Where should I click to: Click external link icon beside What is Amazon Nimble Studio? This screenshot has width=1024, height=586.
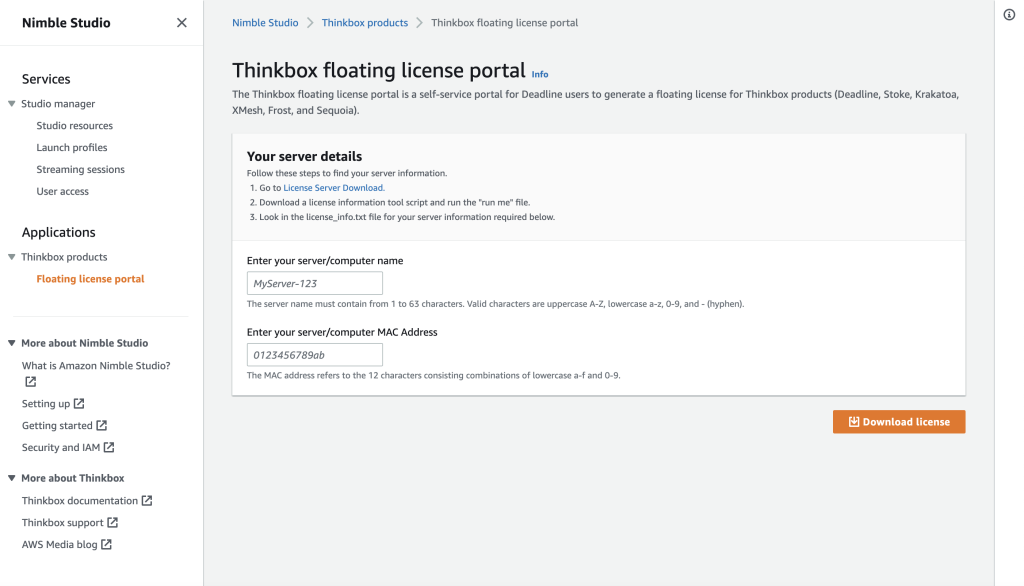[30, 381]
